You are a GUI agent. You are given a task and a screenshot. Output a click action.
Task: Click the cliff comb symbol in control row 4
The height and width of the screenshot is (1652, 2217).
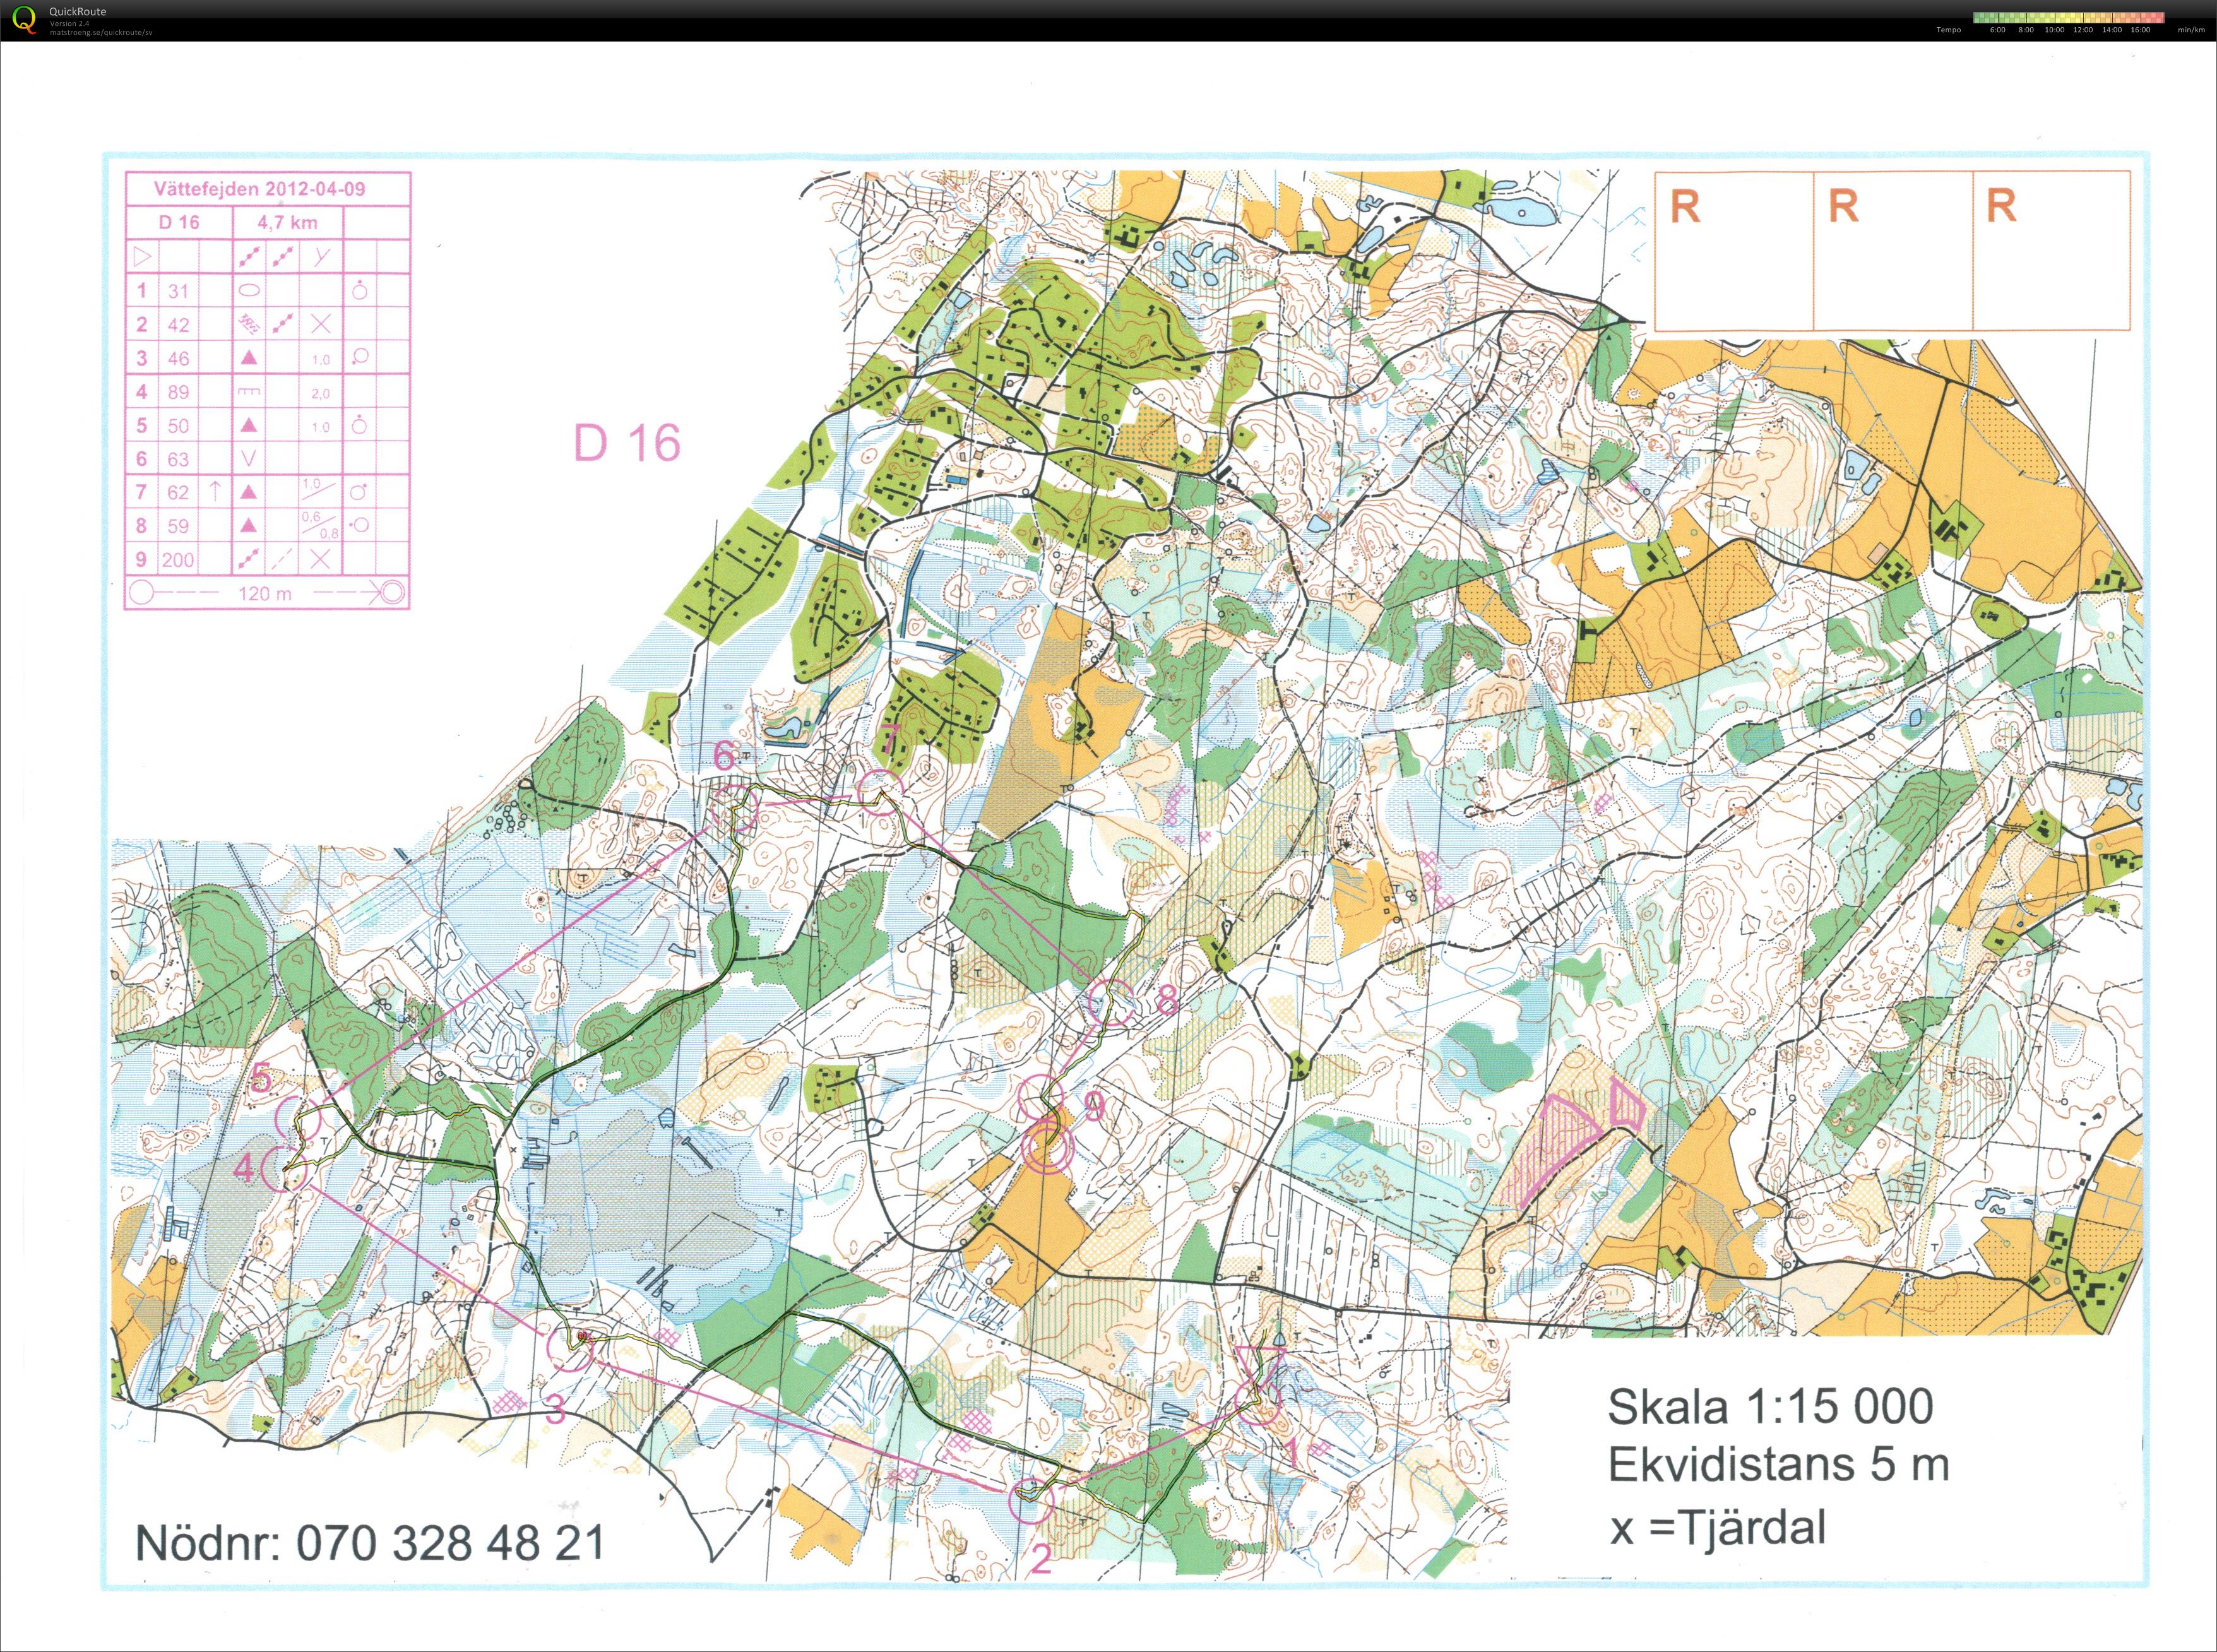click(x=249, y=392)
